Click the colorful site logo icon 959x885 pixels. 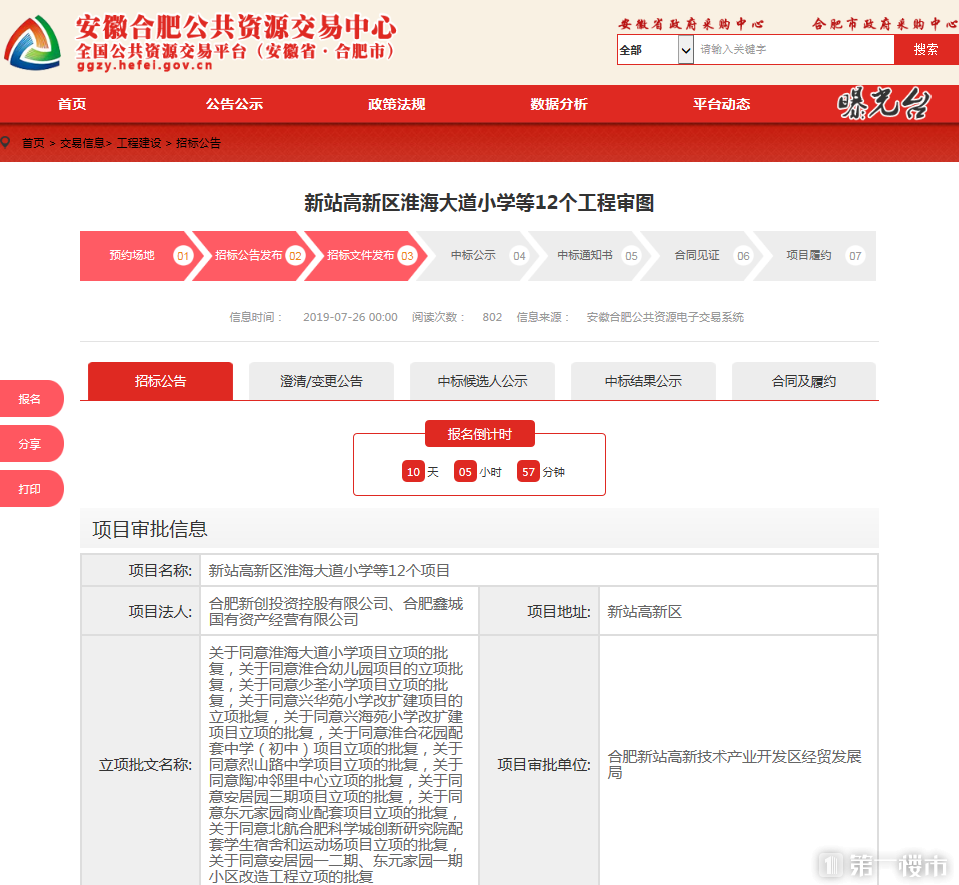[31, 42]
